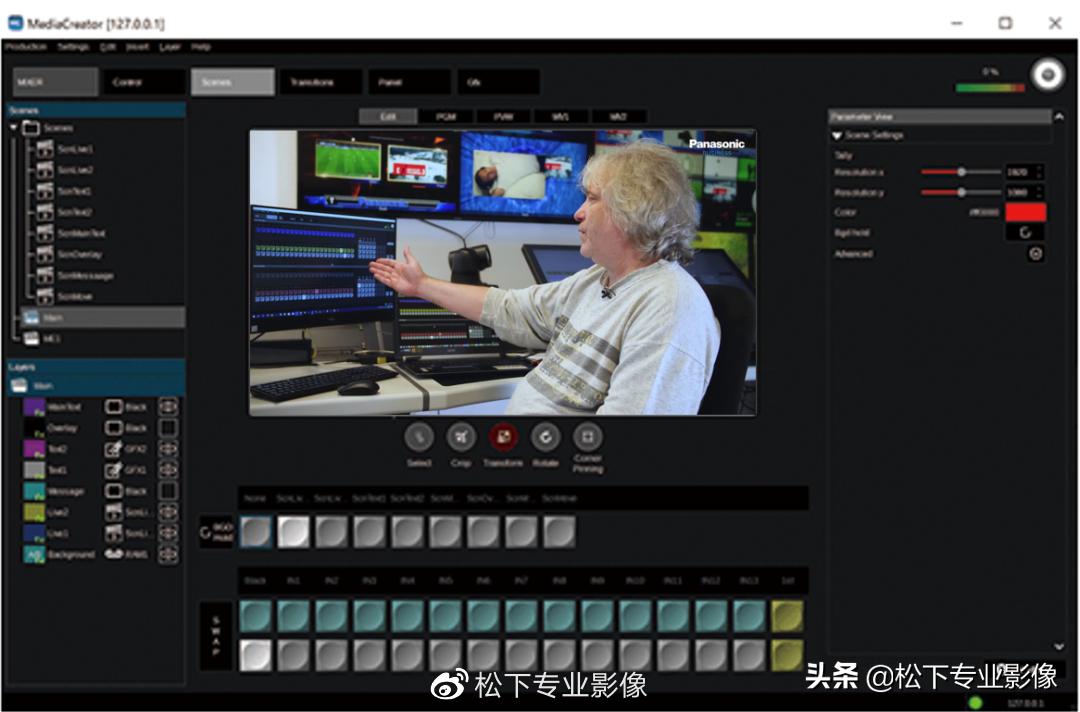Screen dimensions: 1080x712
Task: Click Black source icon on MainText row
Action: click(113, 407)
